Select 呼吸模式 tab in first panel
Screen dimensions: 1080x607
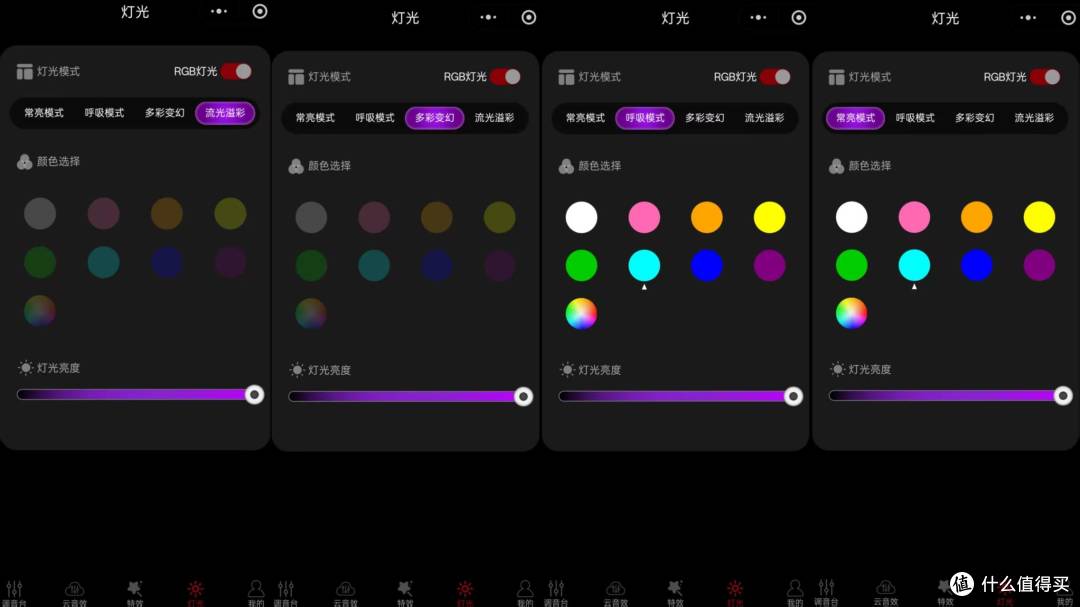pos(105,113)
